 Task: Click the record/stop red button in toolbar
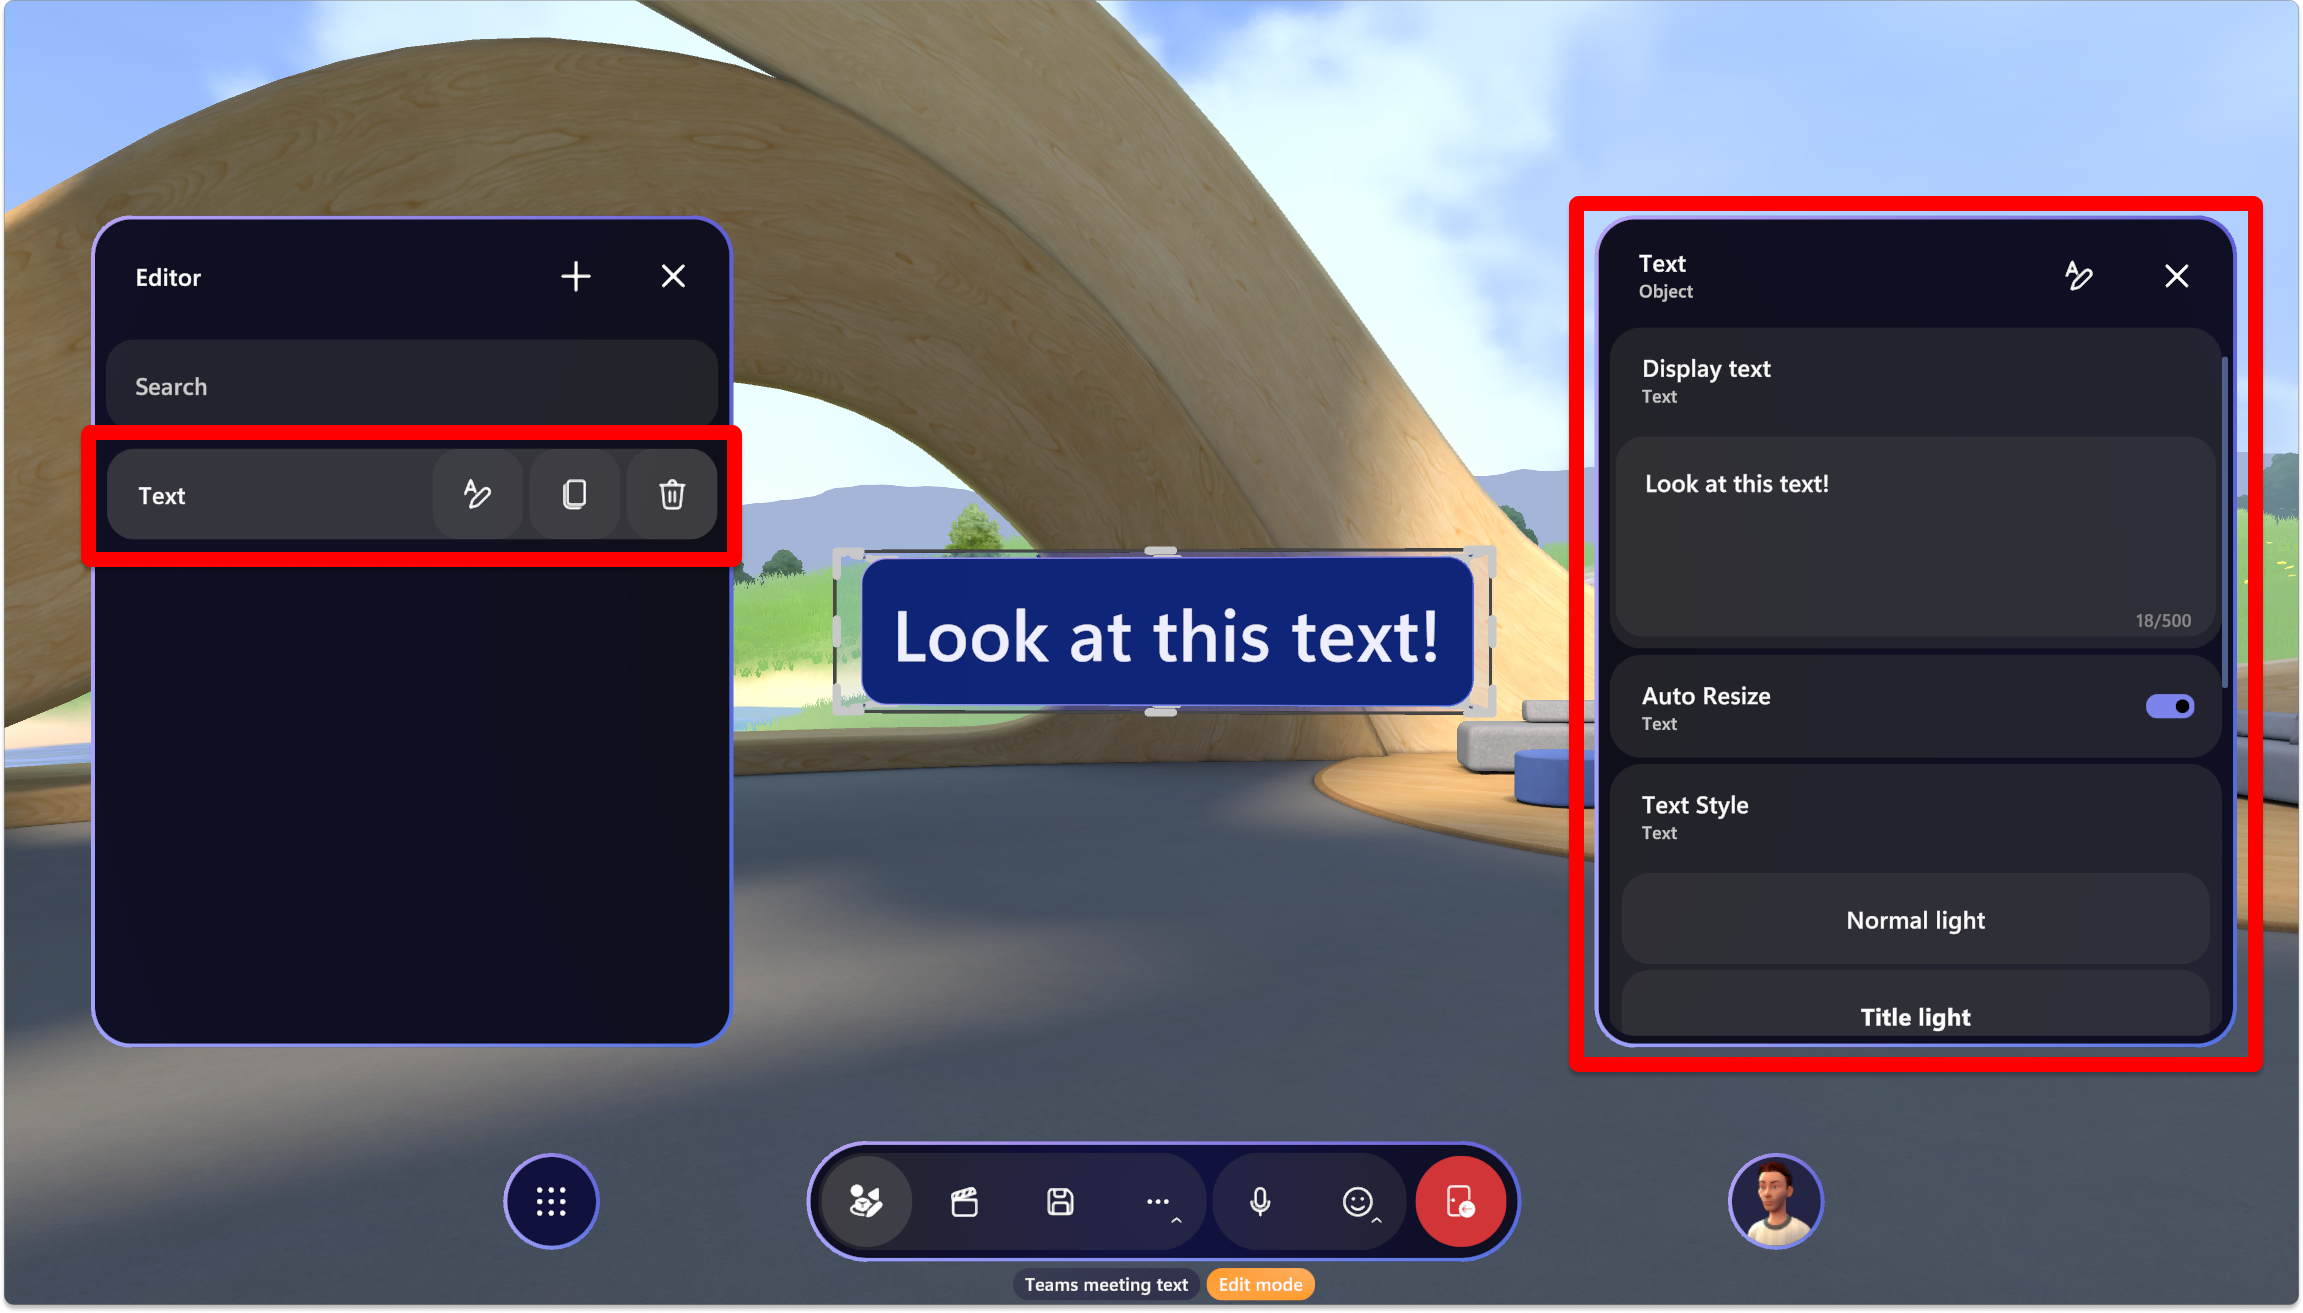(1457, 1201)
